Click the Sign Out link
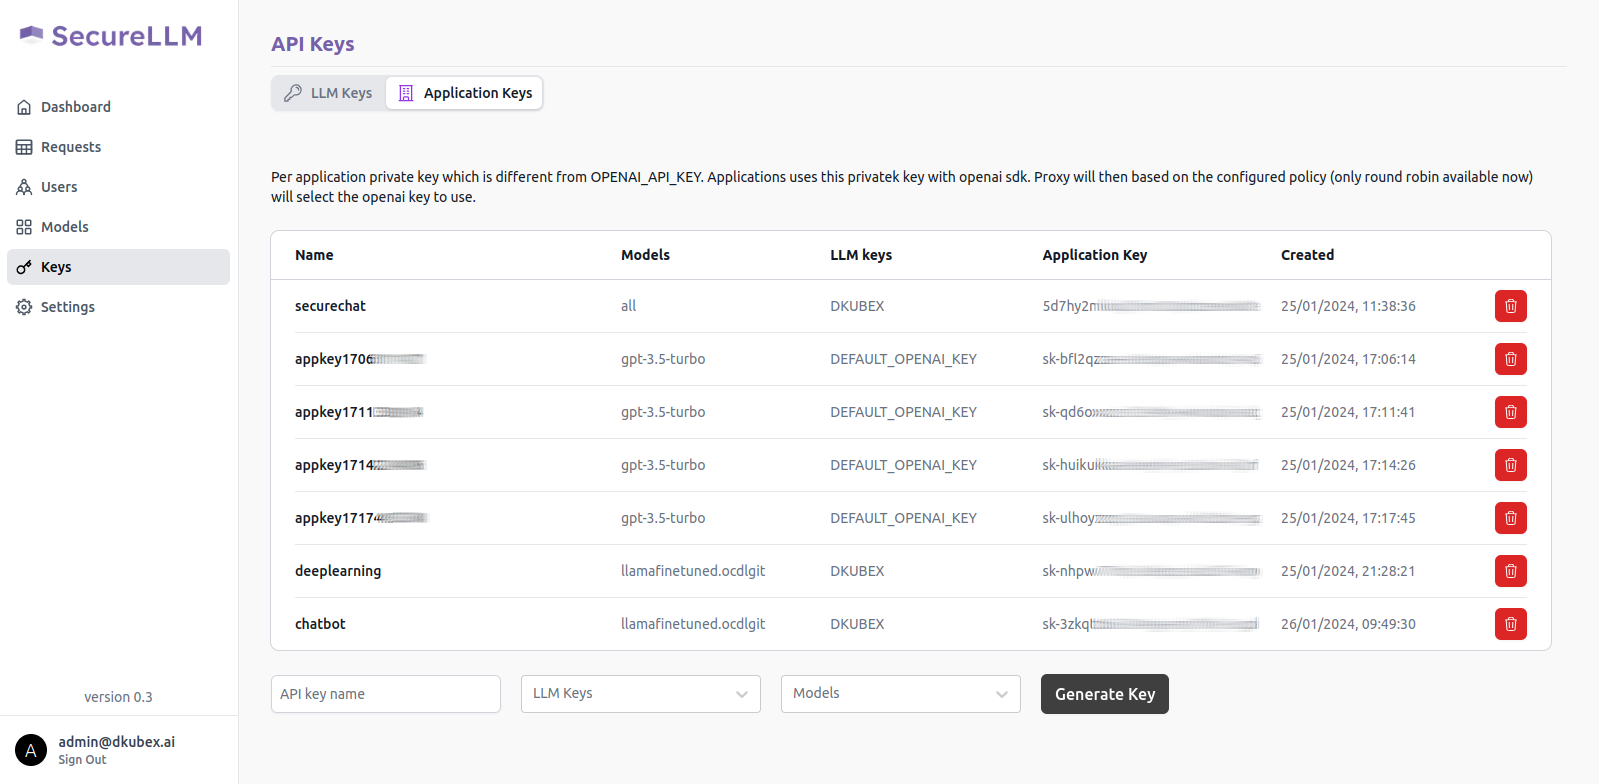Screen dimensions: 1599x784 point(82,760)
